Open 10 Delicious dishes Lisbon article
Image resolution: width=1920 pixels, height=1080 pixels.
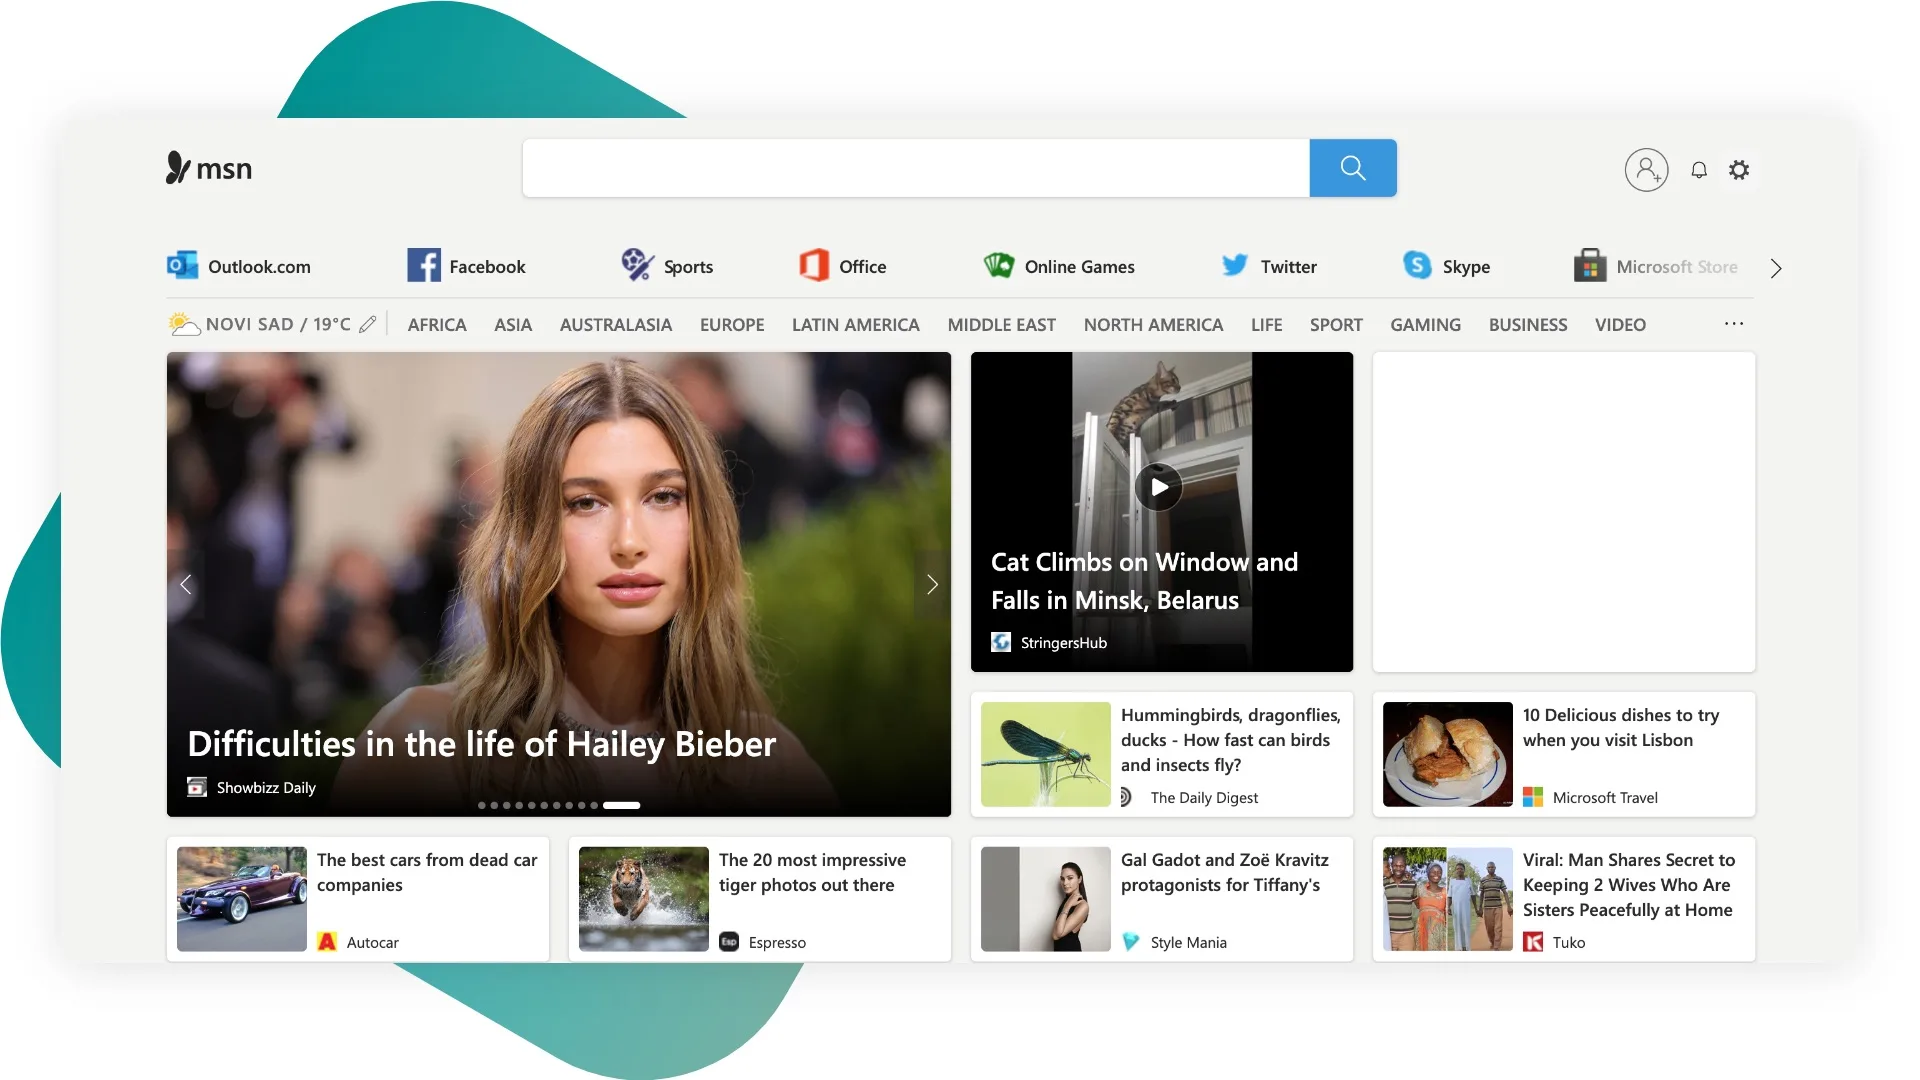coord(1620,727)
